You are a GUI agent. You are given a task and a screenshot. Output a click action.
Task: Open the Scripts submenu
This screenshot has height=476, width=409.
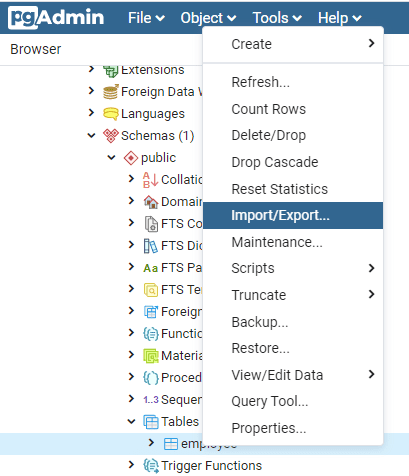293,268
